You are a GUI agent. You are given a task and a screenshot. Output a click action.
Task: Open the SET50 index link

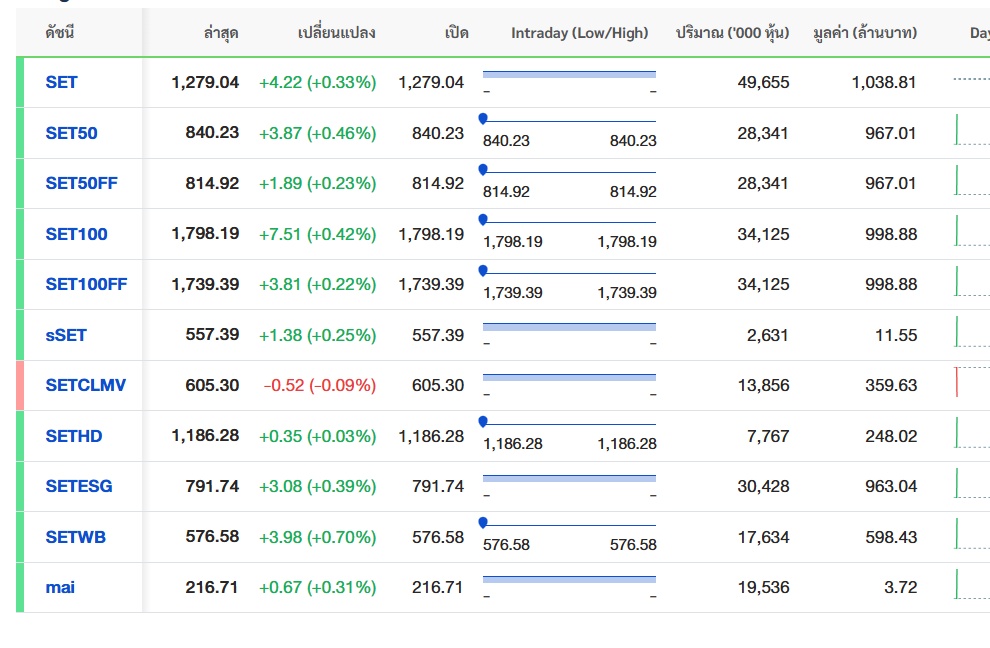coord(71,133)
